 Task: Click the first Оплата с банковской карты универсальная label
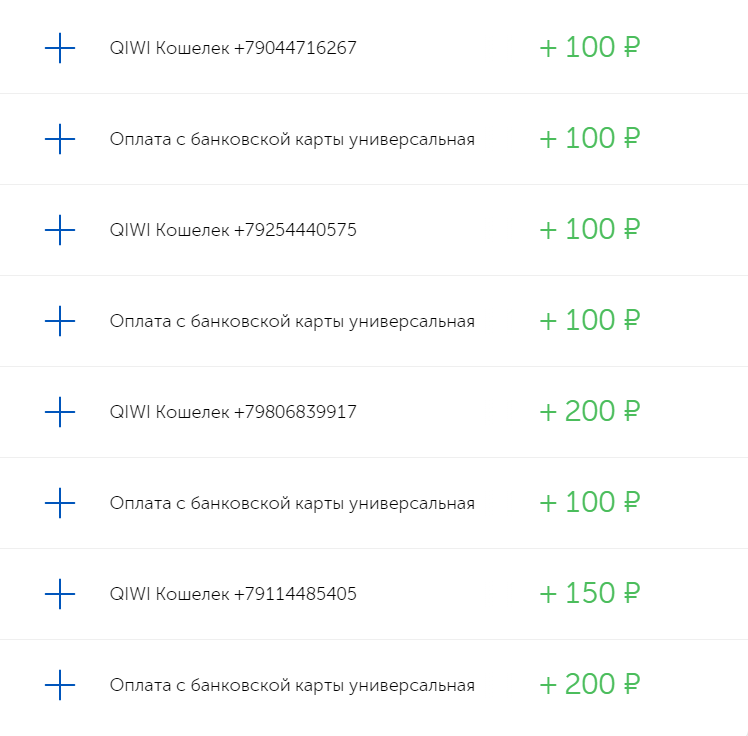(292, 139)
